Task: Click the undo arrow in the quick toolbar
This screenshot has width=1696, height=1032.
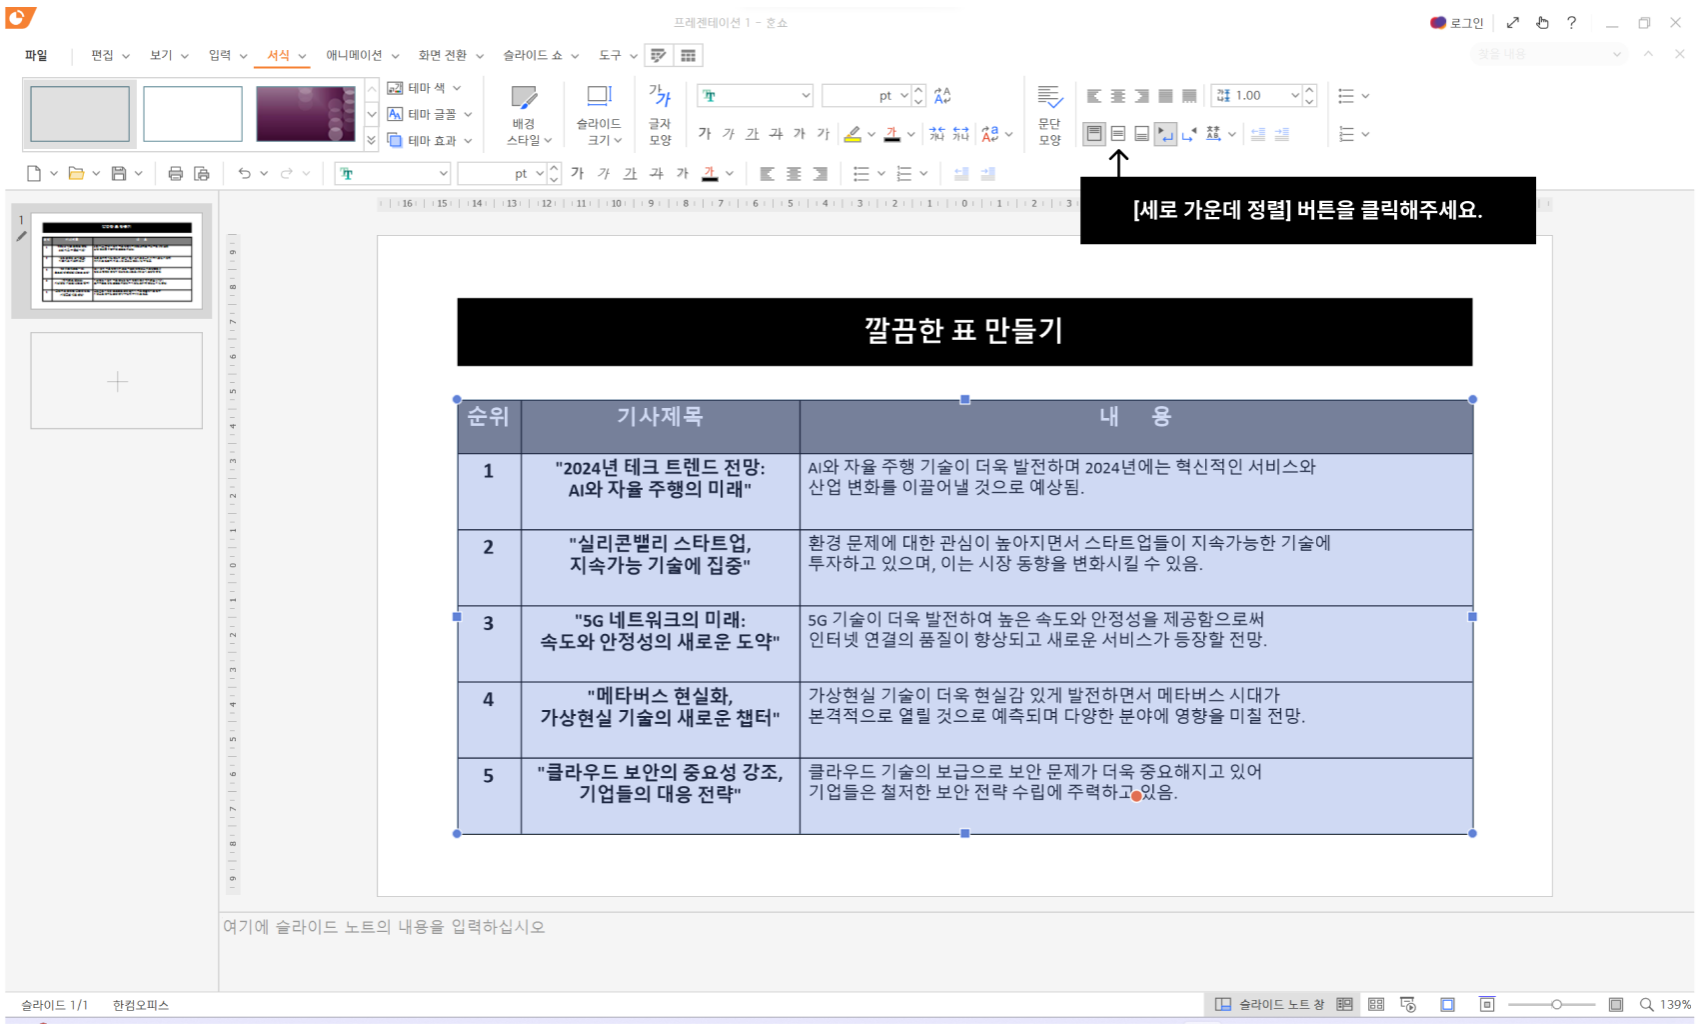Action: click(x=244, y=174)
